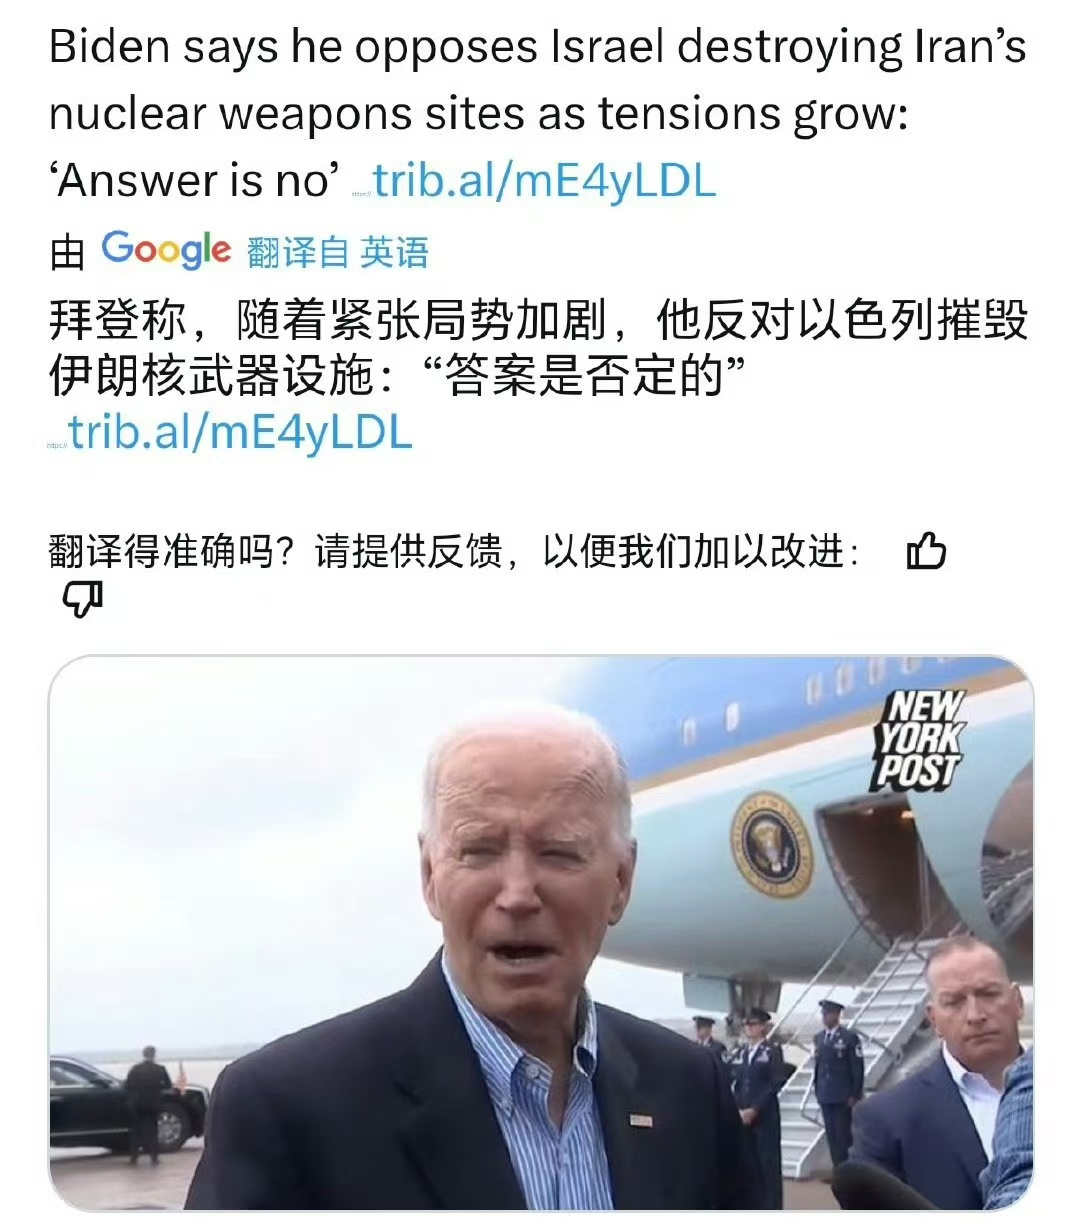This screenshot has width=1080, height=1224.
Task: Click the 由 character before Google
Action: pyautogui.click(x=67, y=252)
